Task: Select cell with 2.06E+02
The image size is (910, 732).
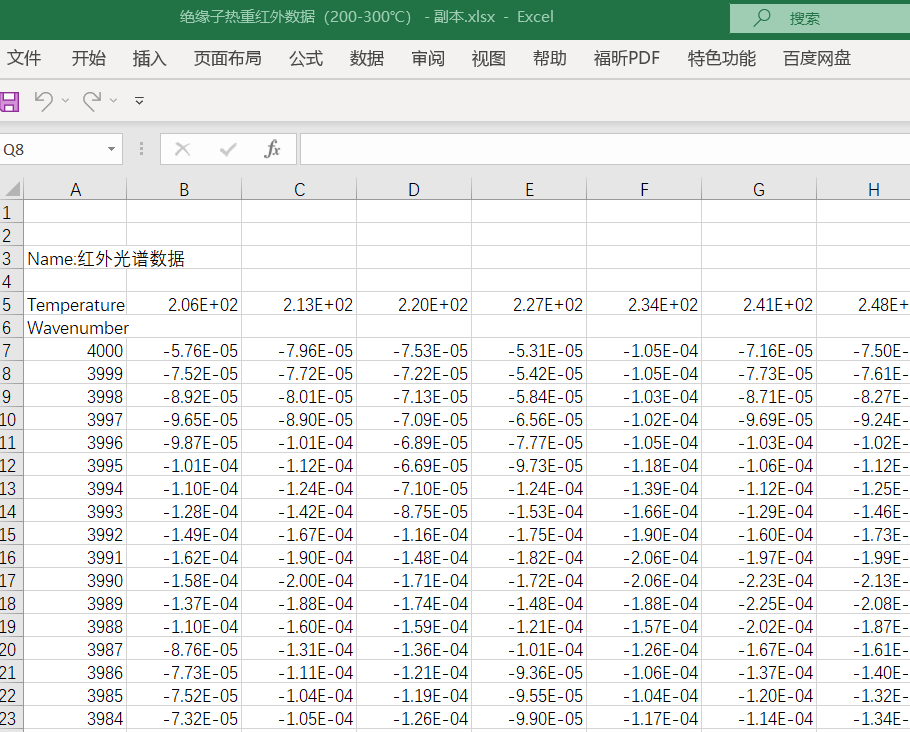Action: [x=184, y=304]
